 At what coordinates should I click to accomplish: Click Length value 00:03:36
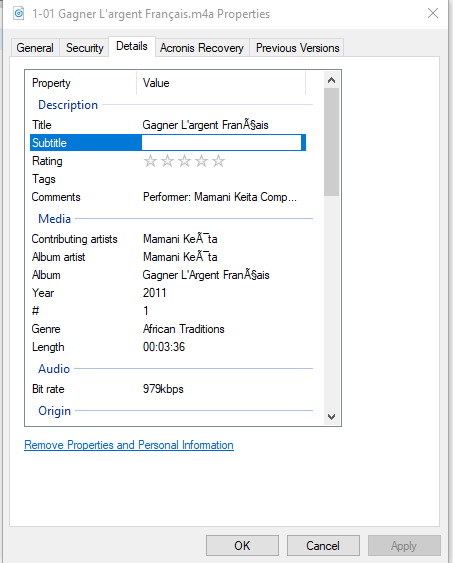click(164, 347)
